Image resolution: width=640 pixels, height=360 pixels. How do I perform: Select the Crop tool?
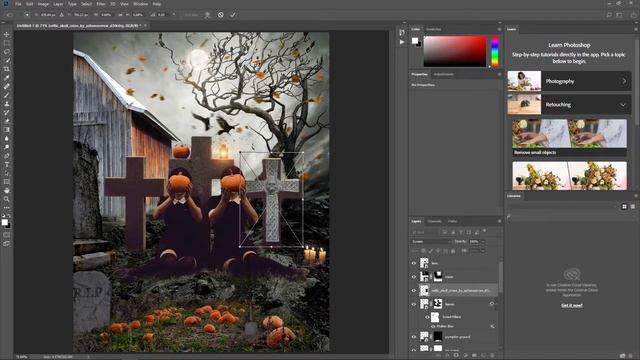point(7,69)
